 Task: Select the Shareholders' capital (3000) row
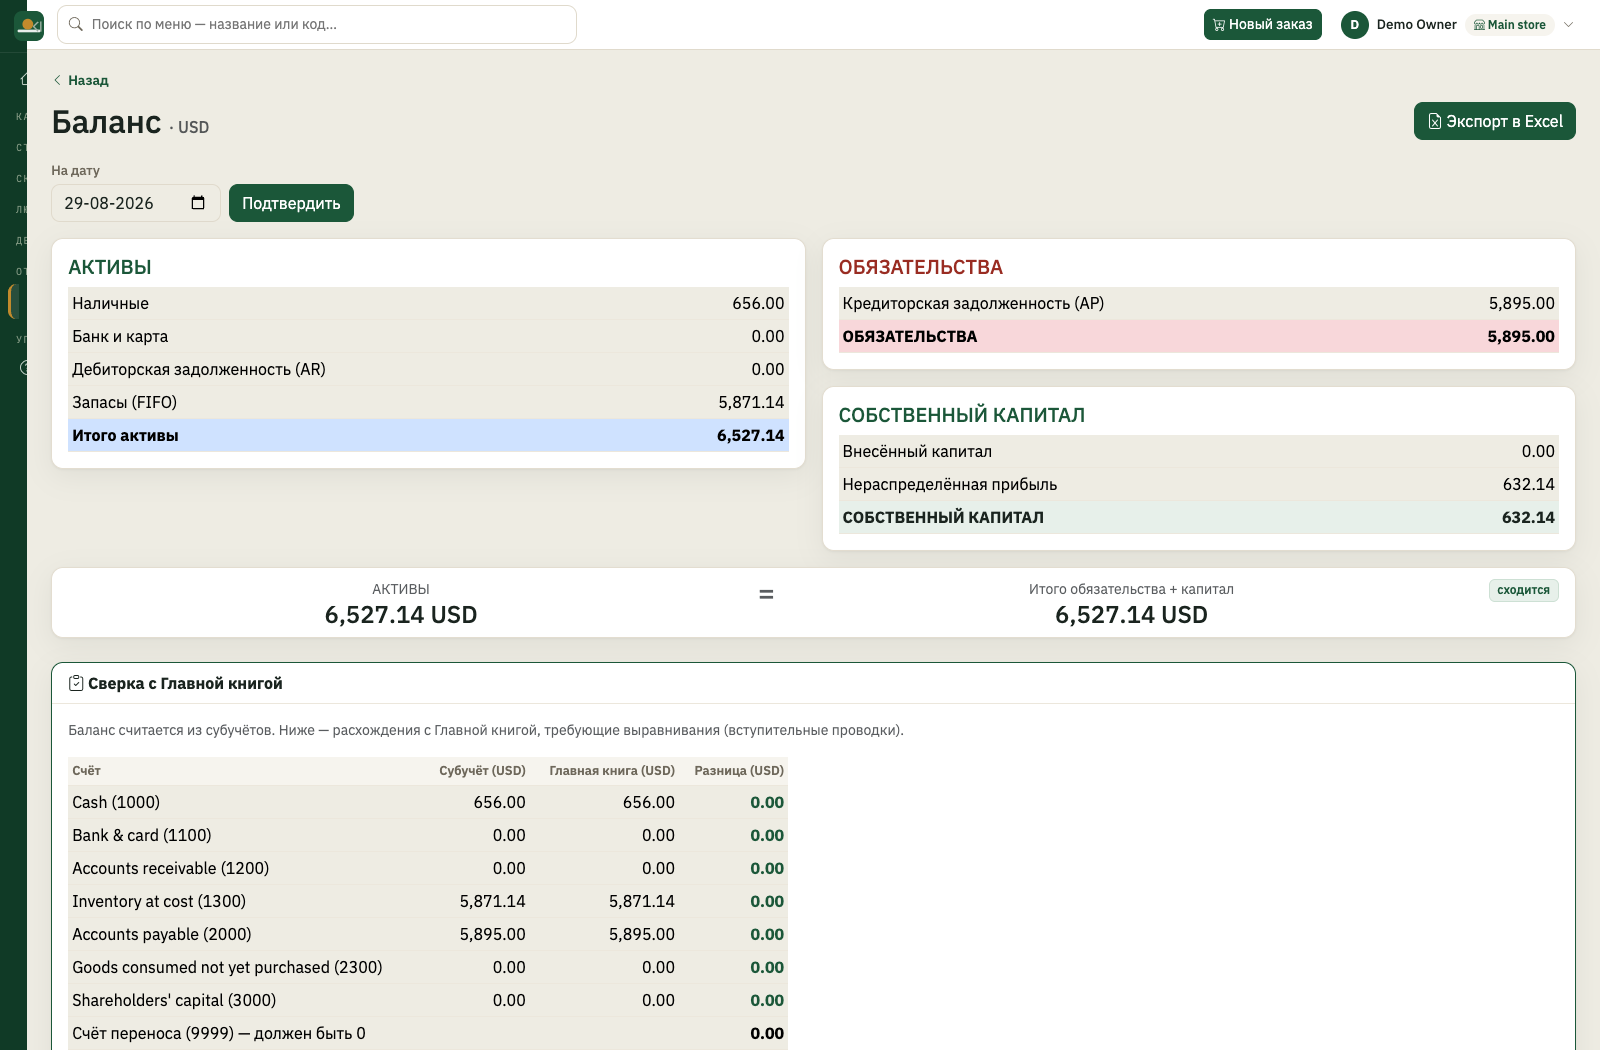(x=428, y=1000)
